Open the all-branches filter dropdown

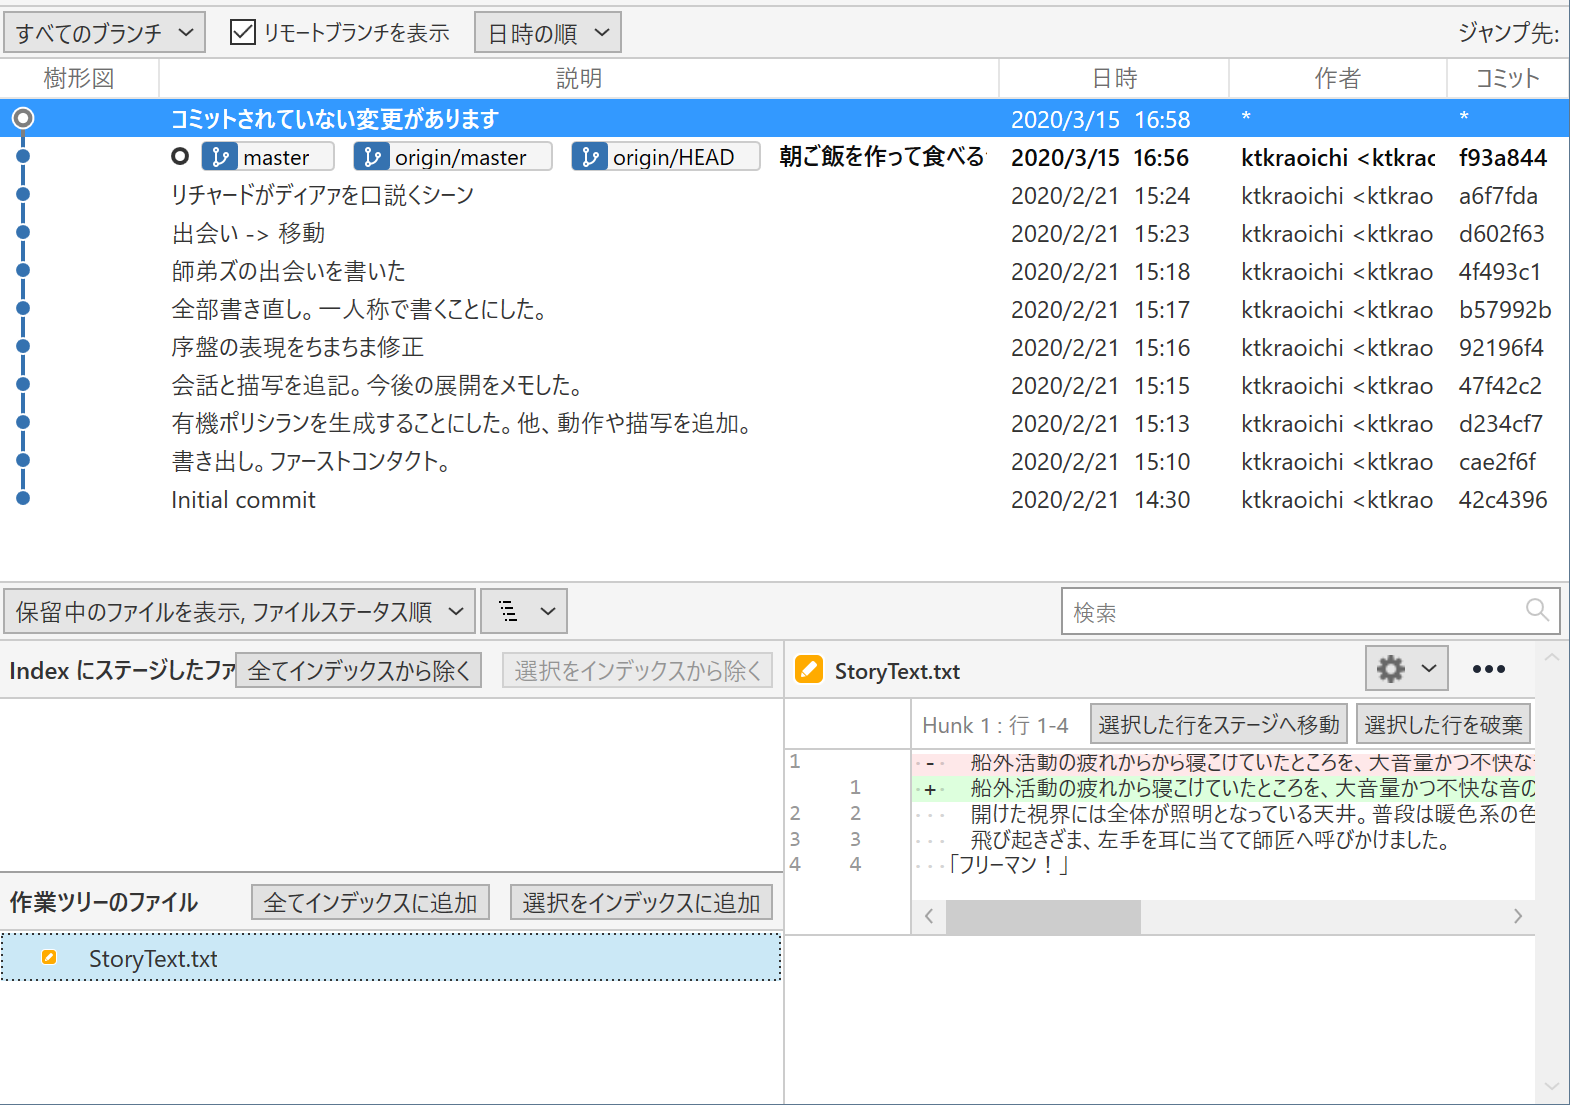[x=104, y=33]
